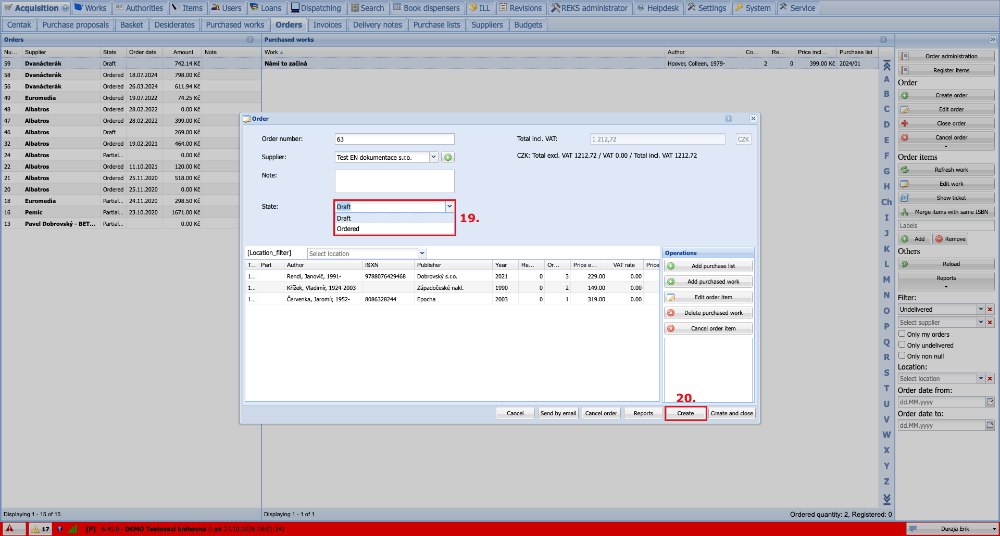
Task: Click the Remove label button
Action: click(x=950, y=239)
